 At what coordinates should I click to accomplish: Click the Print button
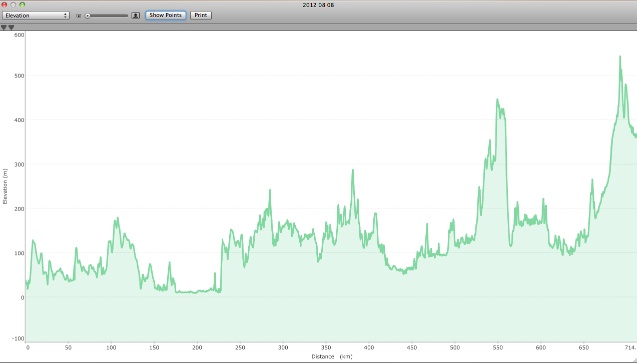(x=201, y=15)
